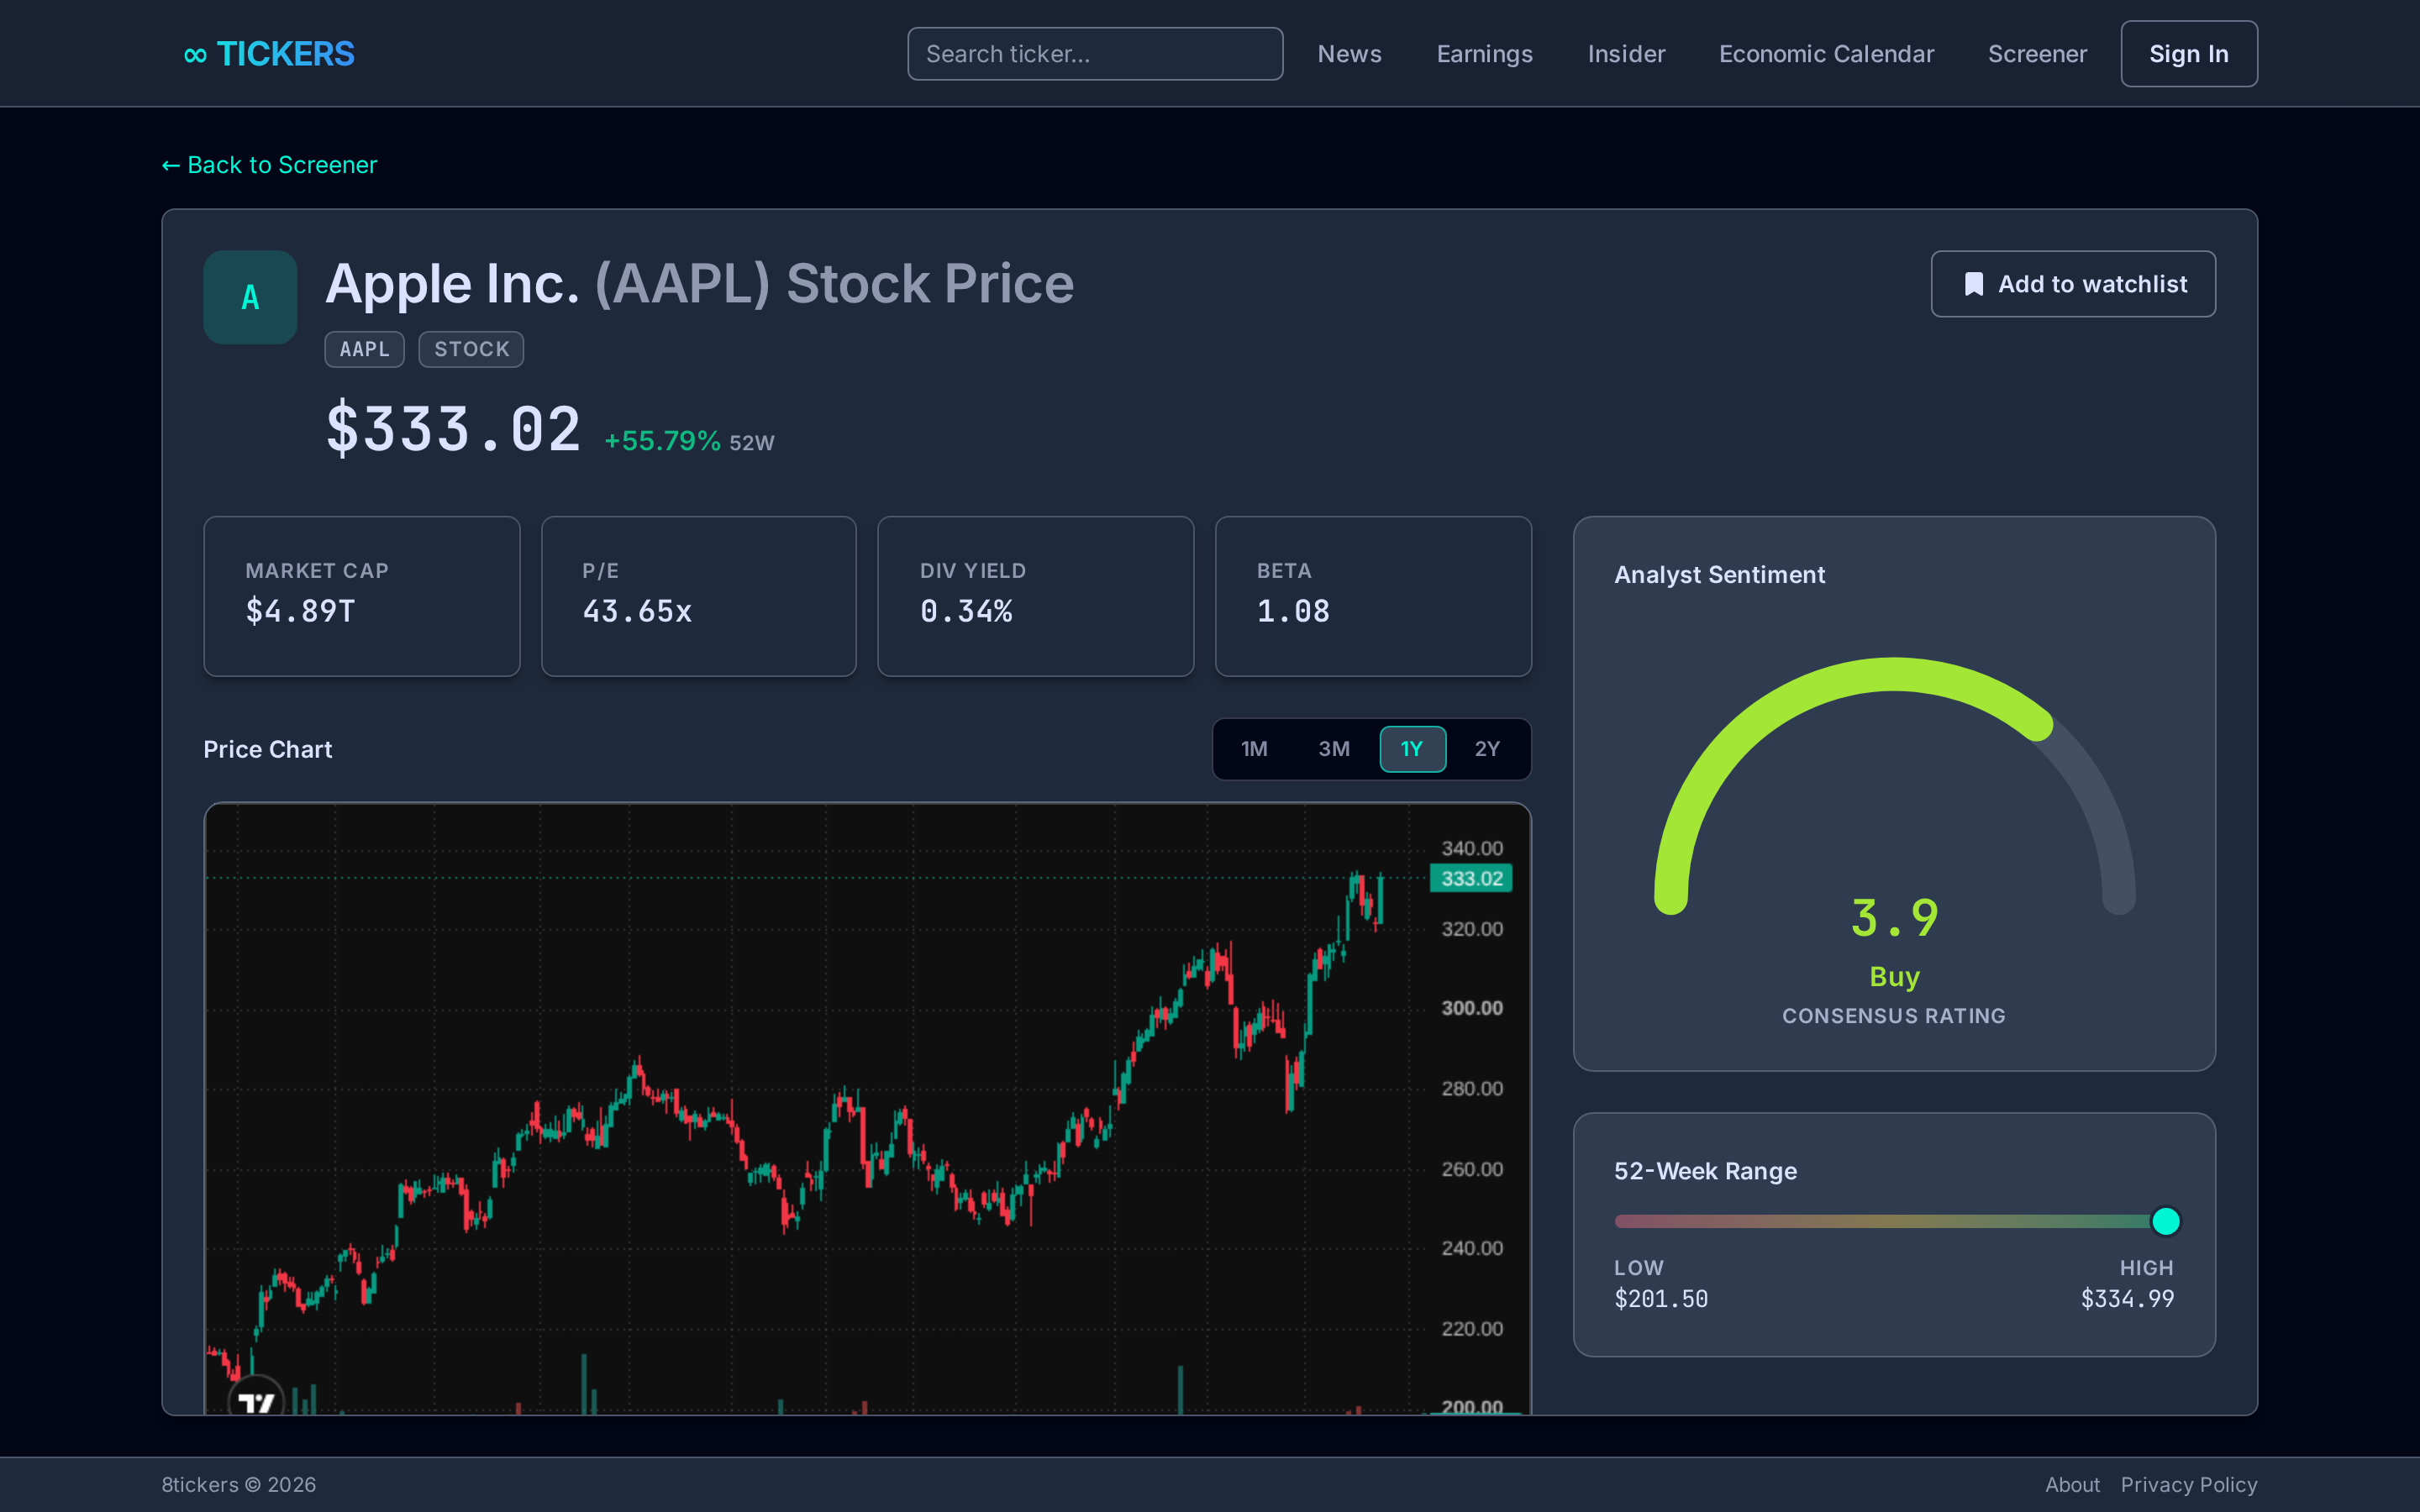Select the active 1Y range button
This screenshot has width=2420, height=1512.
[1412, 749]
